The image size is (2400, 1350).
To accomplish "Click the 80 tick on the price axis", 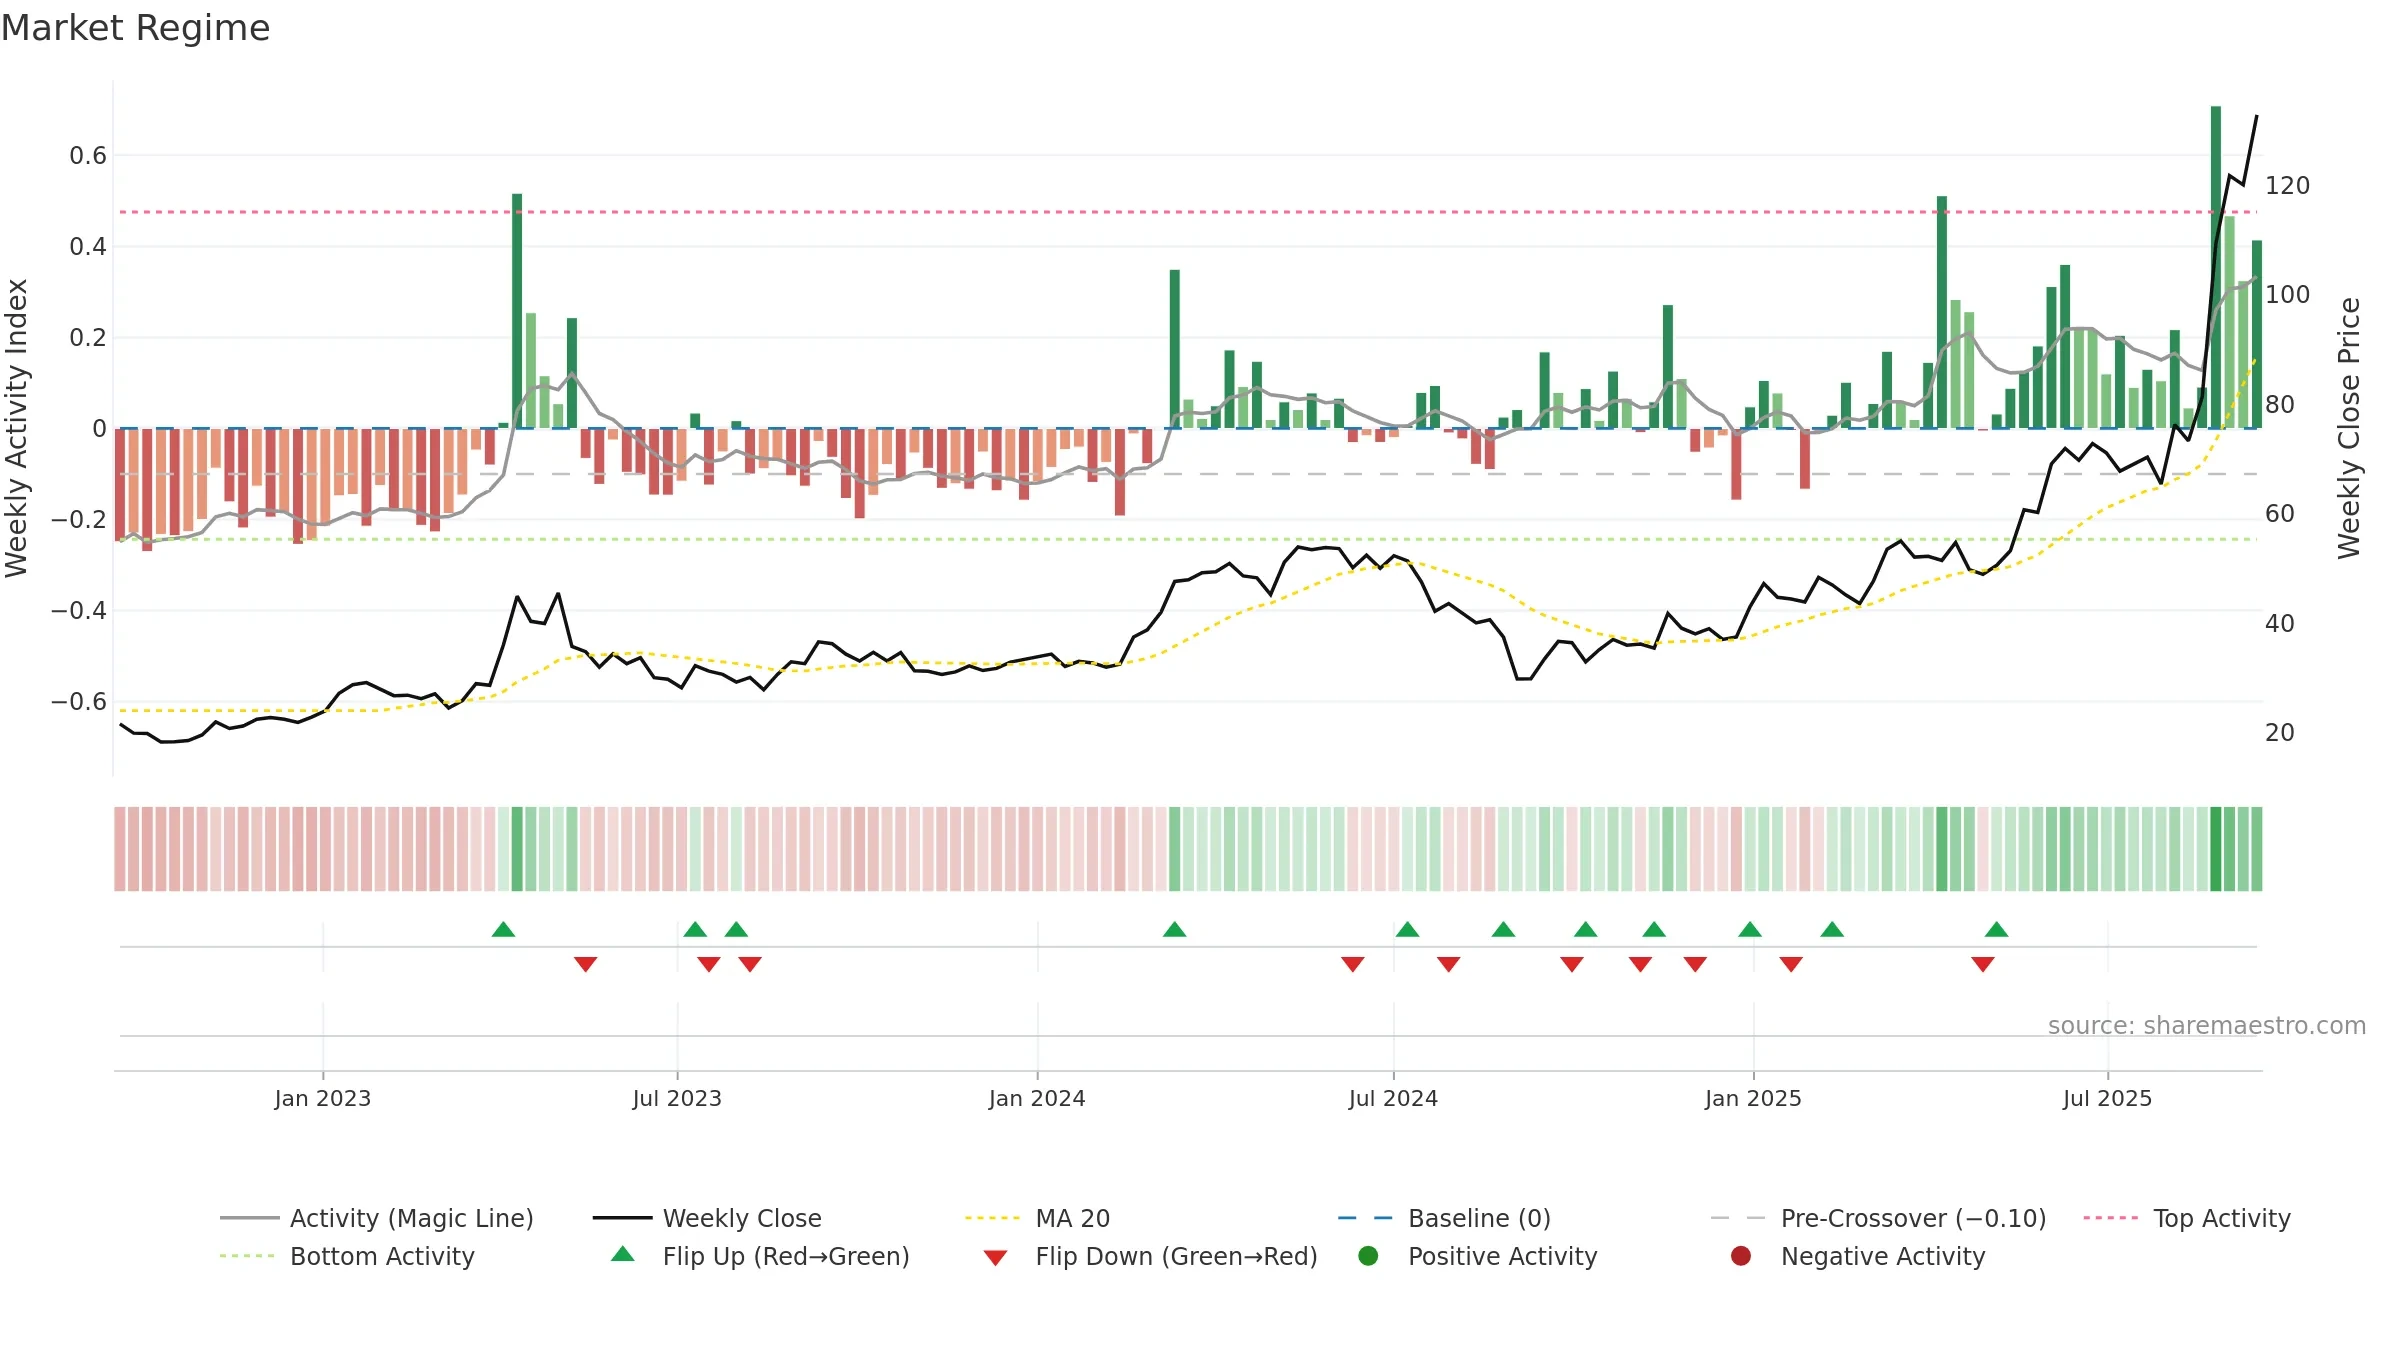I will (2280, 404).
